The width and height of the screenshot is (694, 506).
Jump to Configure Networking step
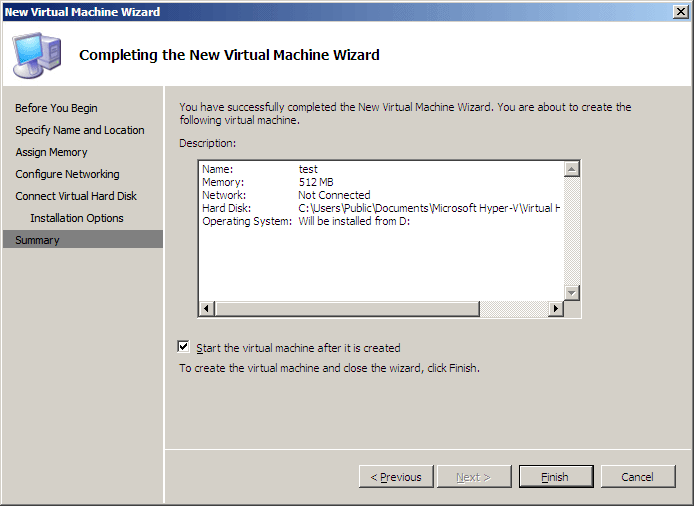[x=67, y=174]
